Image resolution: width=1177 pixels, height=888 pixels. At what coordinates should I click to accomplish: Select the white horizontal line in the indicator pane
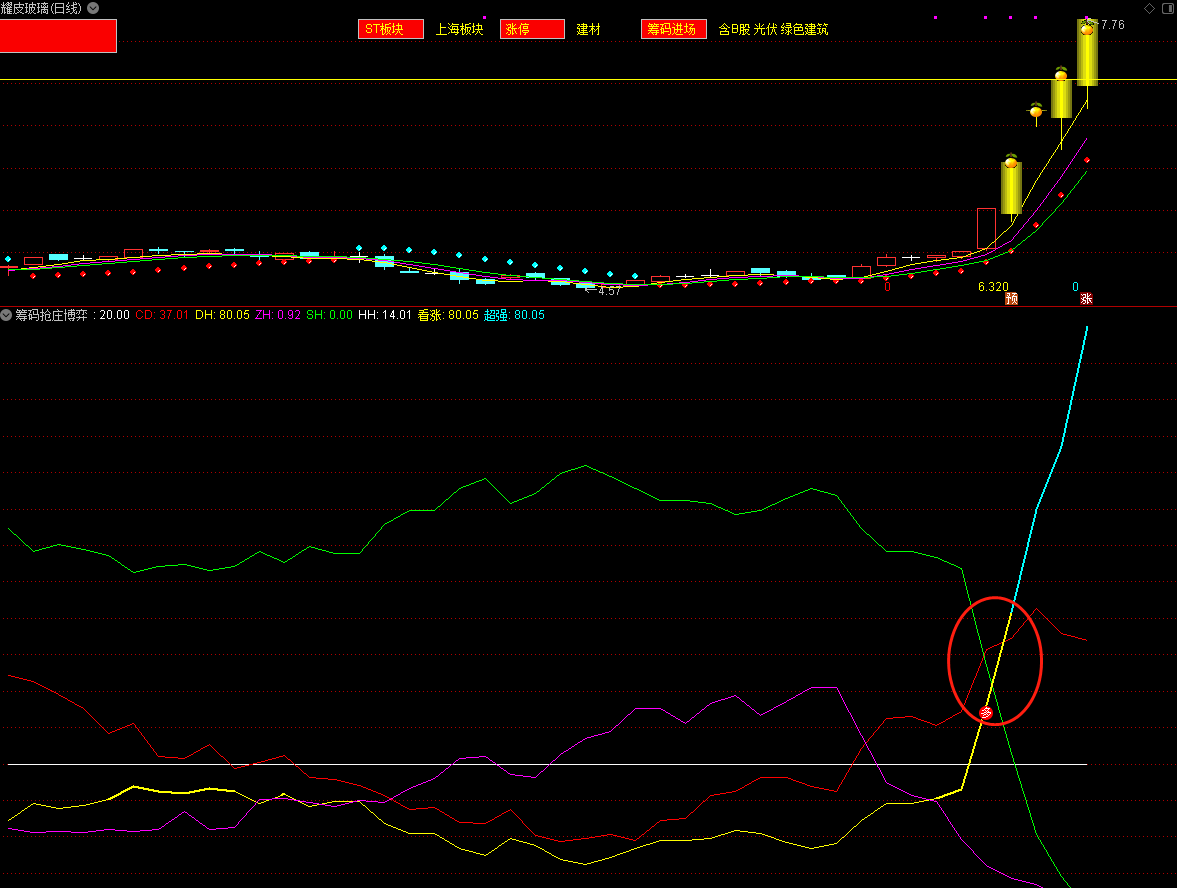click(x=547, y=764)
